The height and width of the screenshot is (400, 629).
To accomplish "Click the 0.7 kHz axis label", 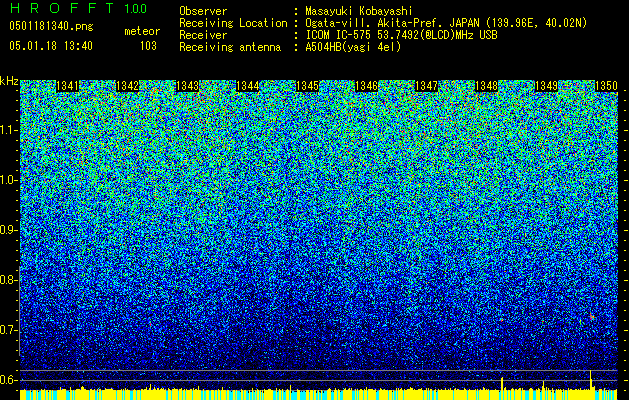I will (8, 330).
